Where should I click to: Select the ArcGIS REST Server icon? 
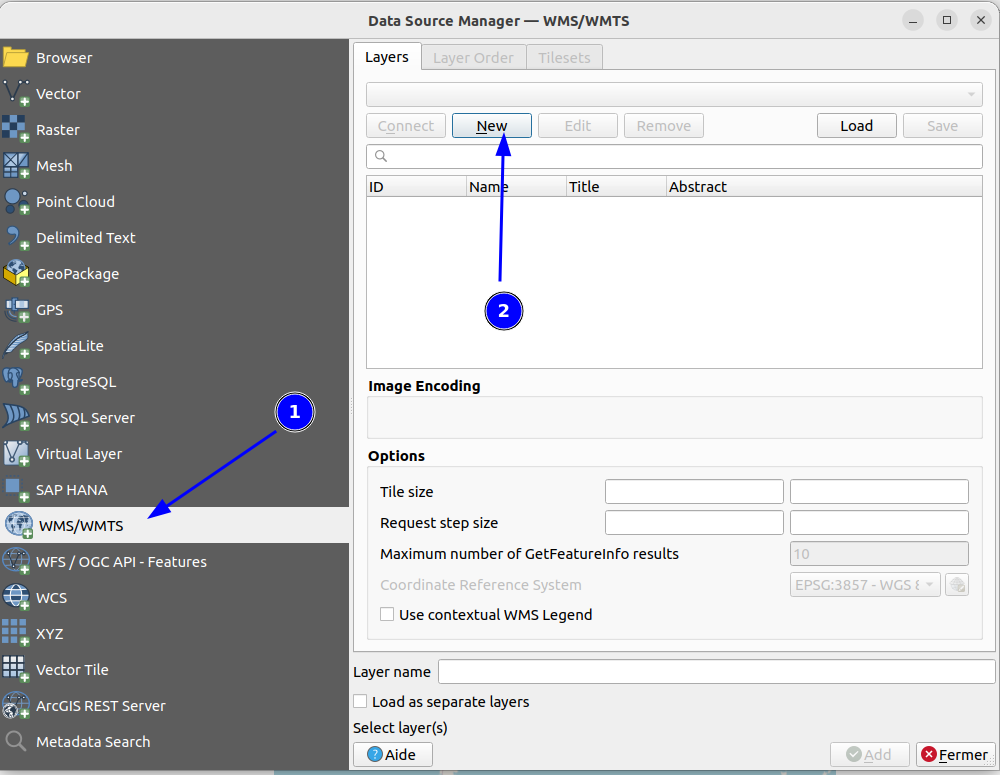coord(16,705)
